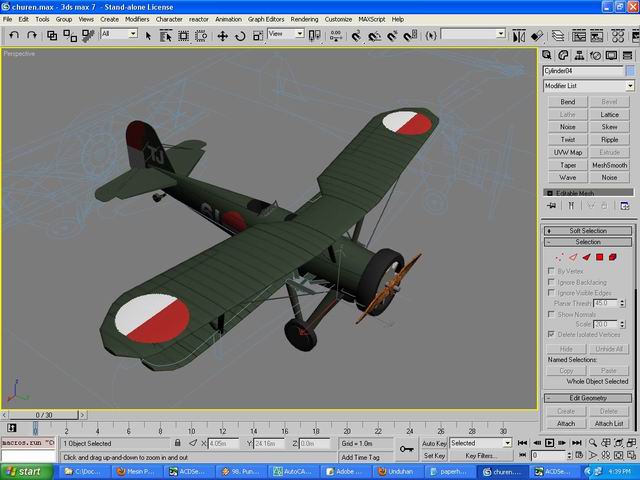Apply the MeshSmooth modifier button

click(609, 165)
